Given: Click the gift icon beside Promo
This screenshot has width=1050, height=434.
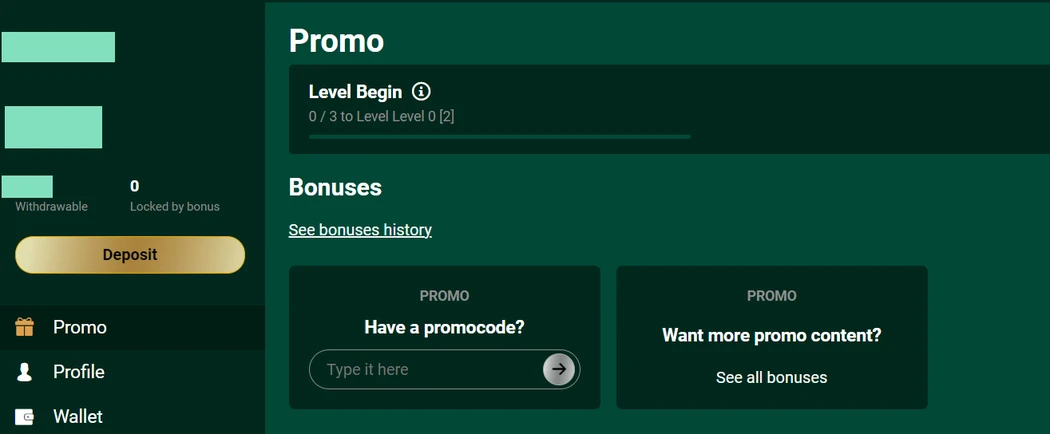Looking at the screenshot, I should click(25, 327).
